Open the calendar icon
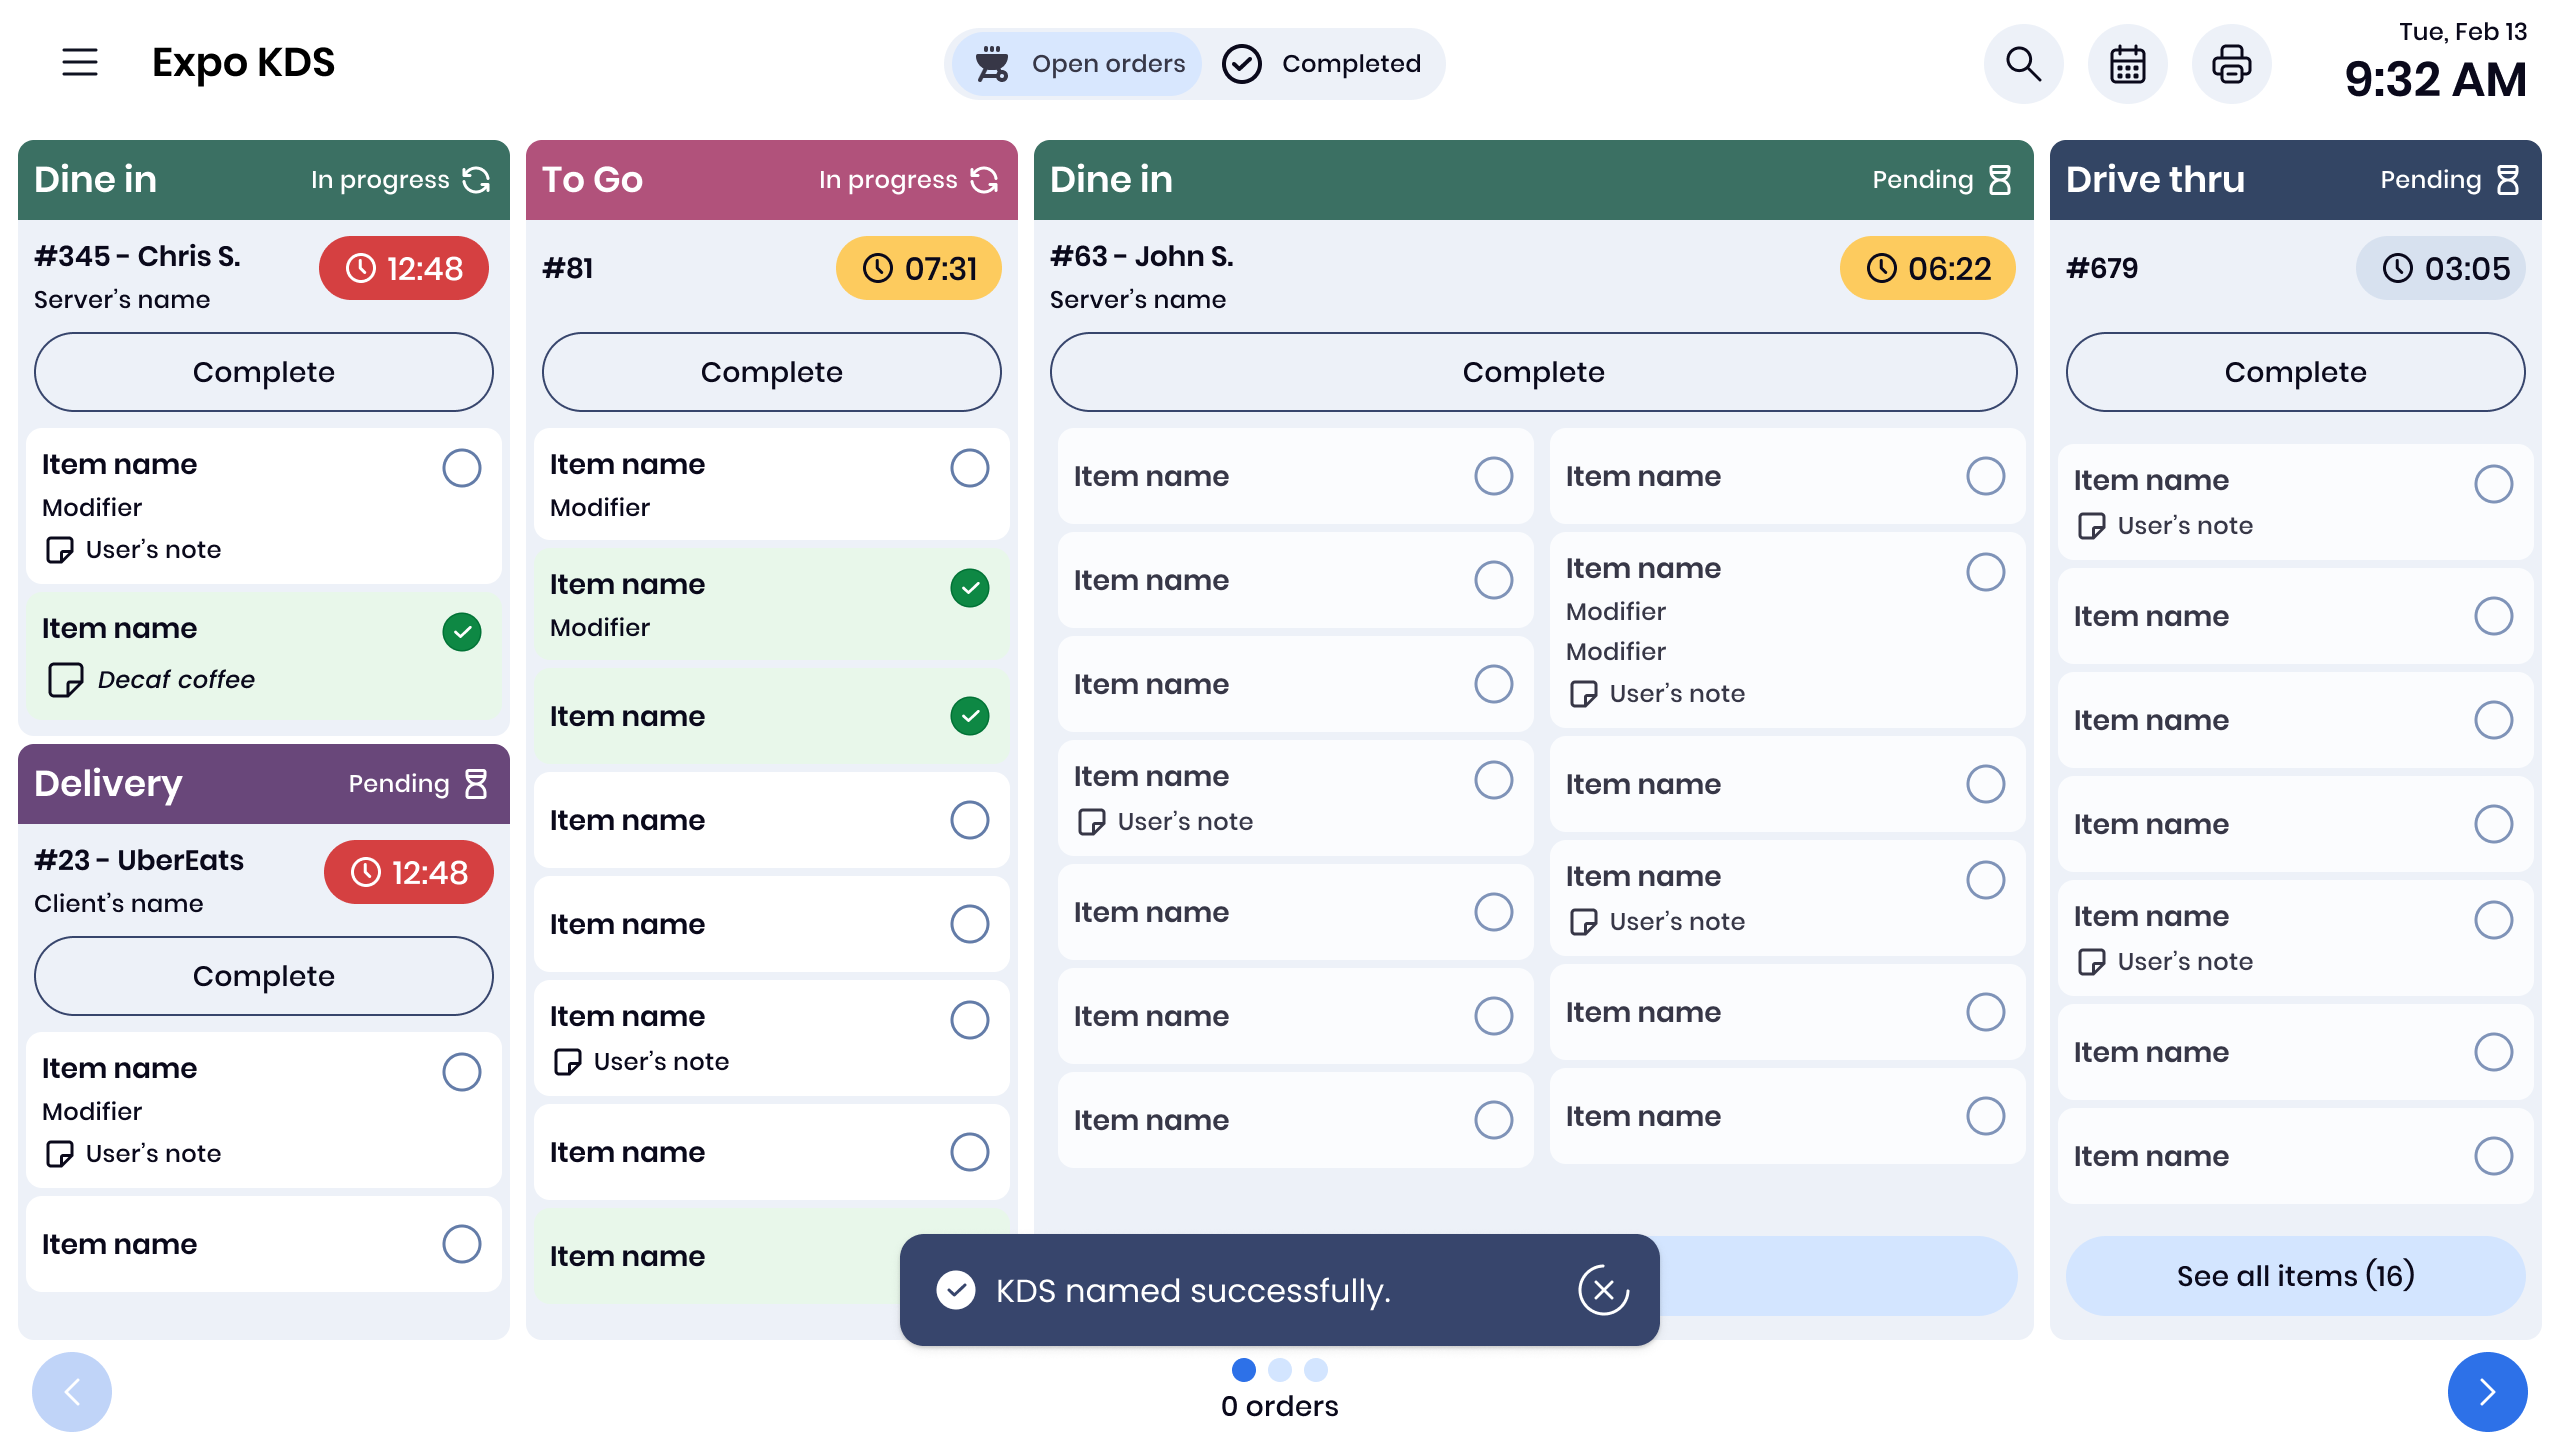The width and height of the screenshot is (2560, 1440). click(2127, 64)
